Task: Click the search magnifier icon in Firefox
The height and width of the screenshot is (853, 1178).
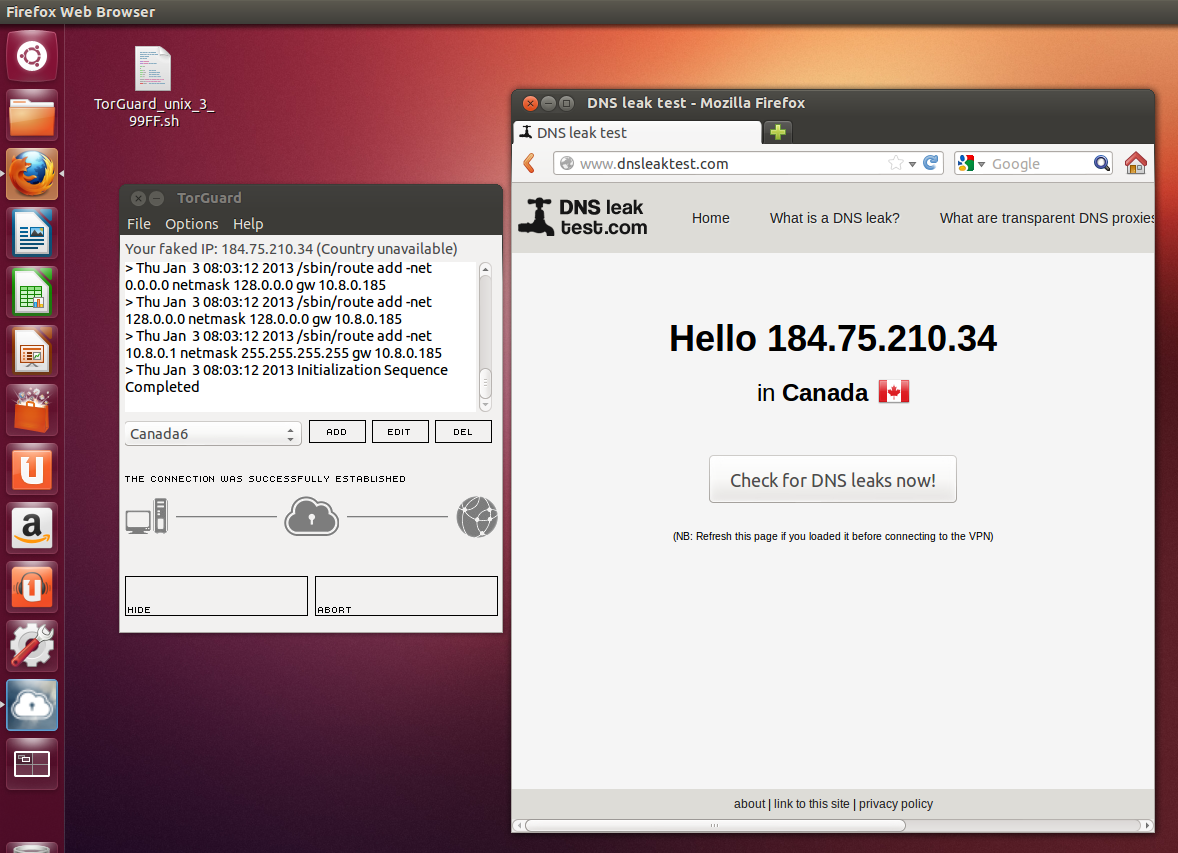Action: pyautogui.click(x=1101, y=163)
